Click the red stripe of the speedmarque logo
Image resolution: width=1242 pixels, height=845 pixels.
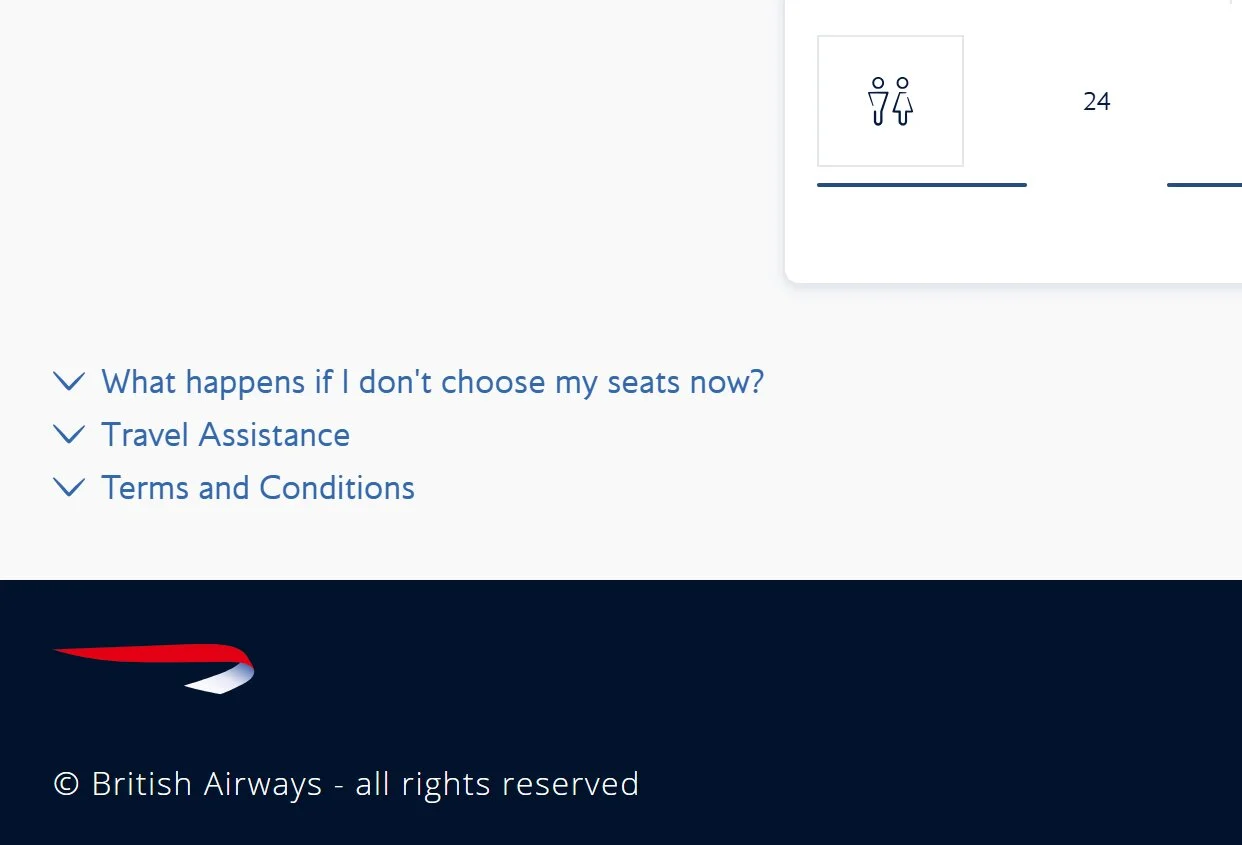[x=150, y=653]
